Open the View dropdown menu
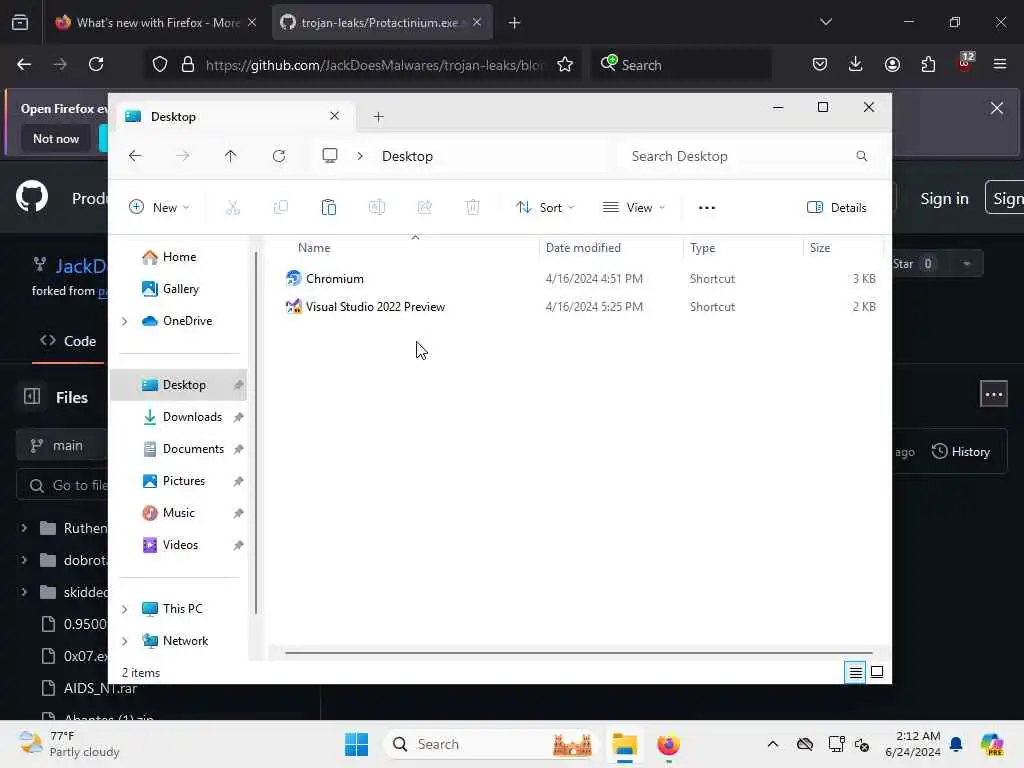The image size is (1024, 768). tap(633, 208)
